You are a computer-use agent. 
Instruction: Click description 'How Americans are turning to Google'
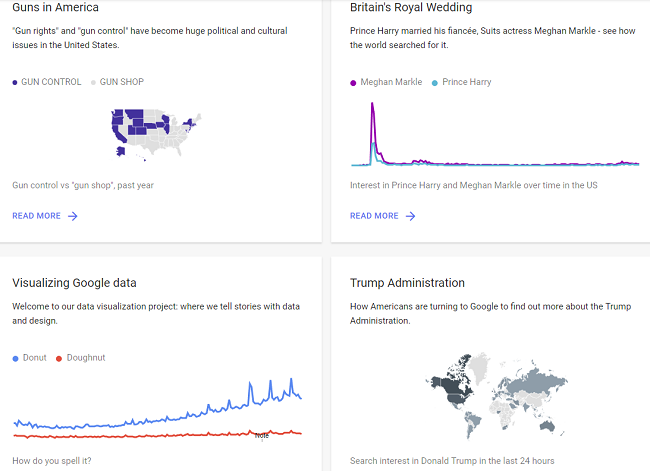pyautogui.click(x=490, y=313)
